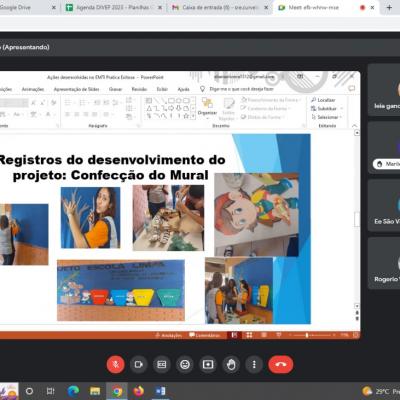Open Contorno da Forma dropdown
The height and width of the screenshot is (400, 400).
point(266,108)
